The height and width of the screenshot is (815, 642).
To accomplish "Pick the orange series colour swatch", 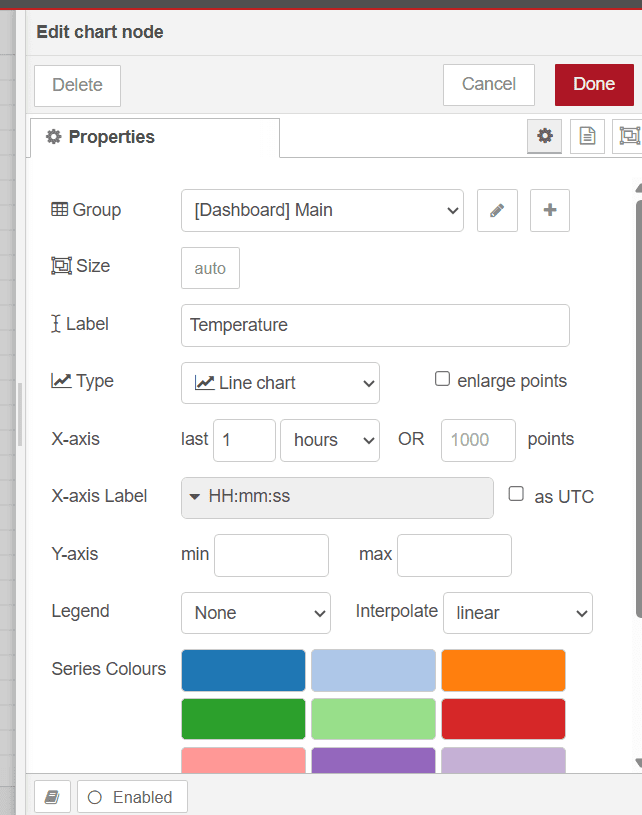I will point(503,670).
